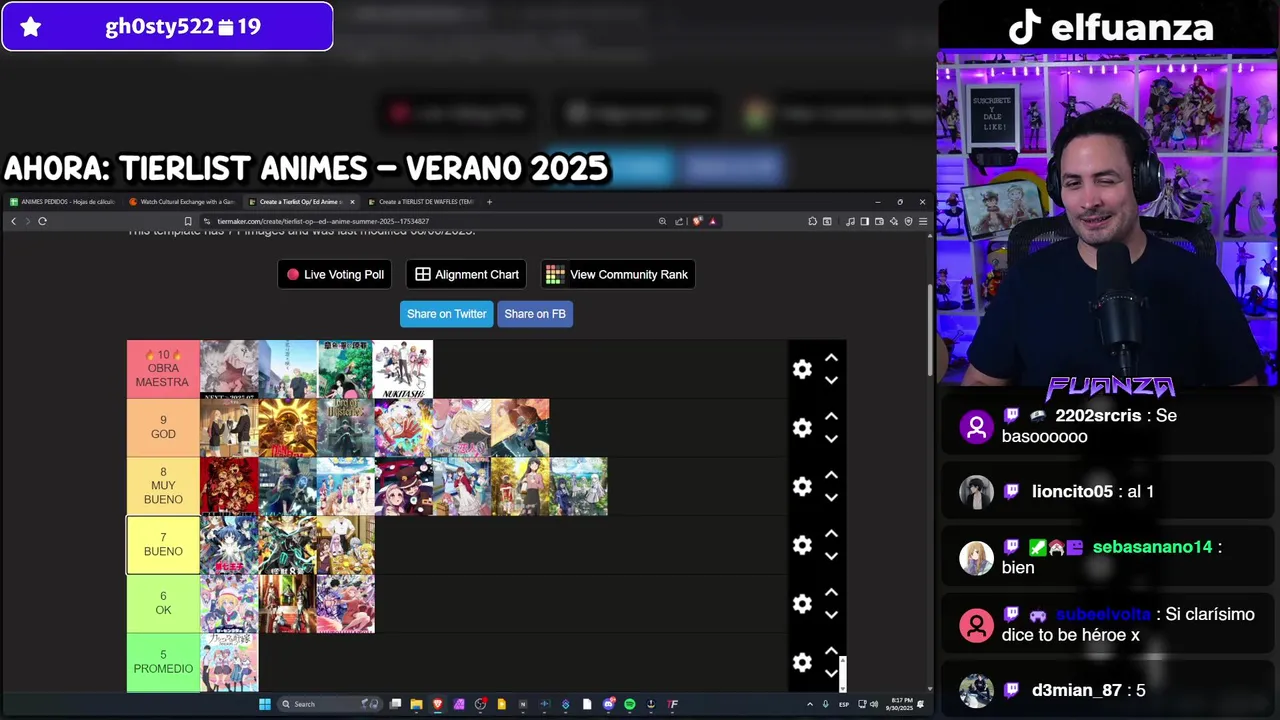Open File Explorer from taskbar
Viewport: 1280px width, 720px height.
point(416,704)
